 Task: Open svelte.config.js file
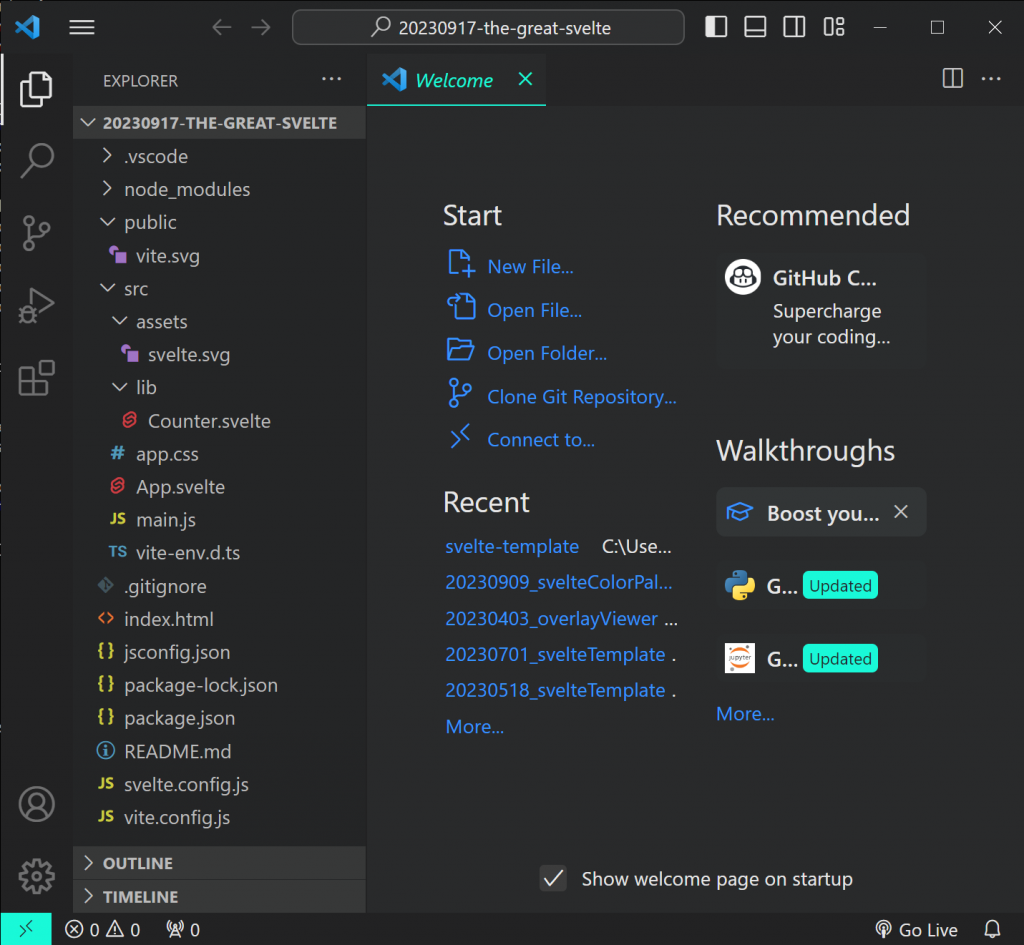(219, 784)
